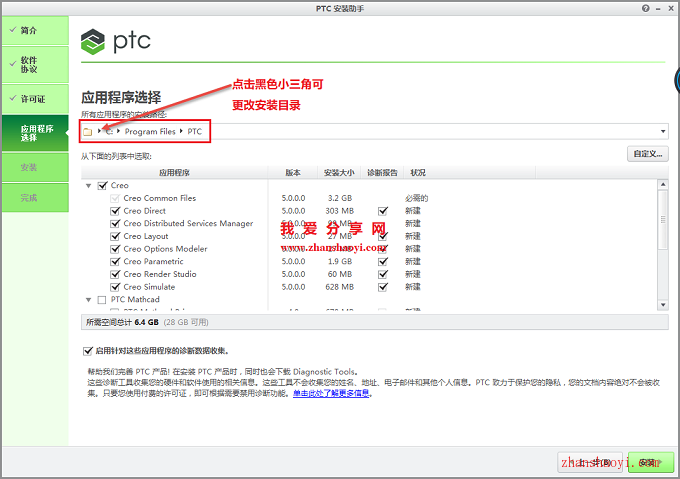The width and height of the screenshot is (680, 479).
Task: Uncheck Creo Render Studio checkbox
Action: (115, 274)
